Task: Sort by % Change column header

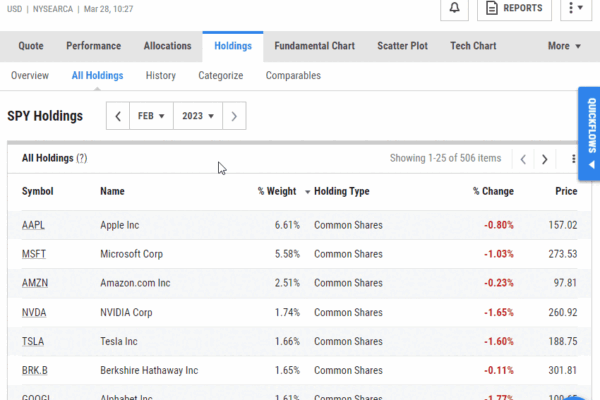Action: (493, 191)
